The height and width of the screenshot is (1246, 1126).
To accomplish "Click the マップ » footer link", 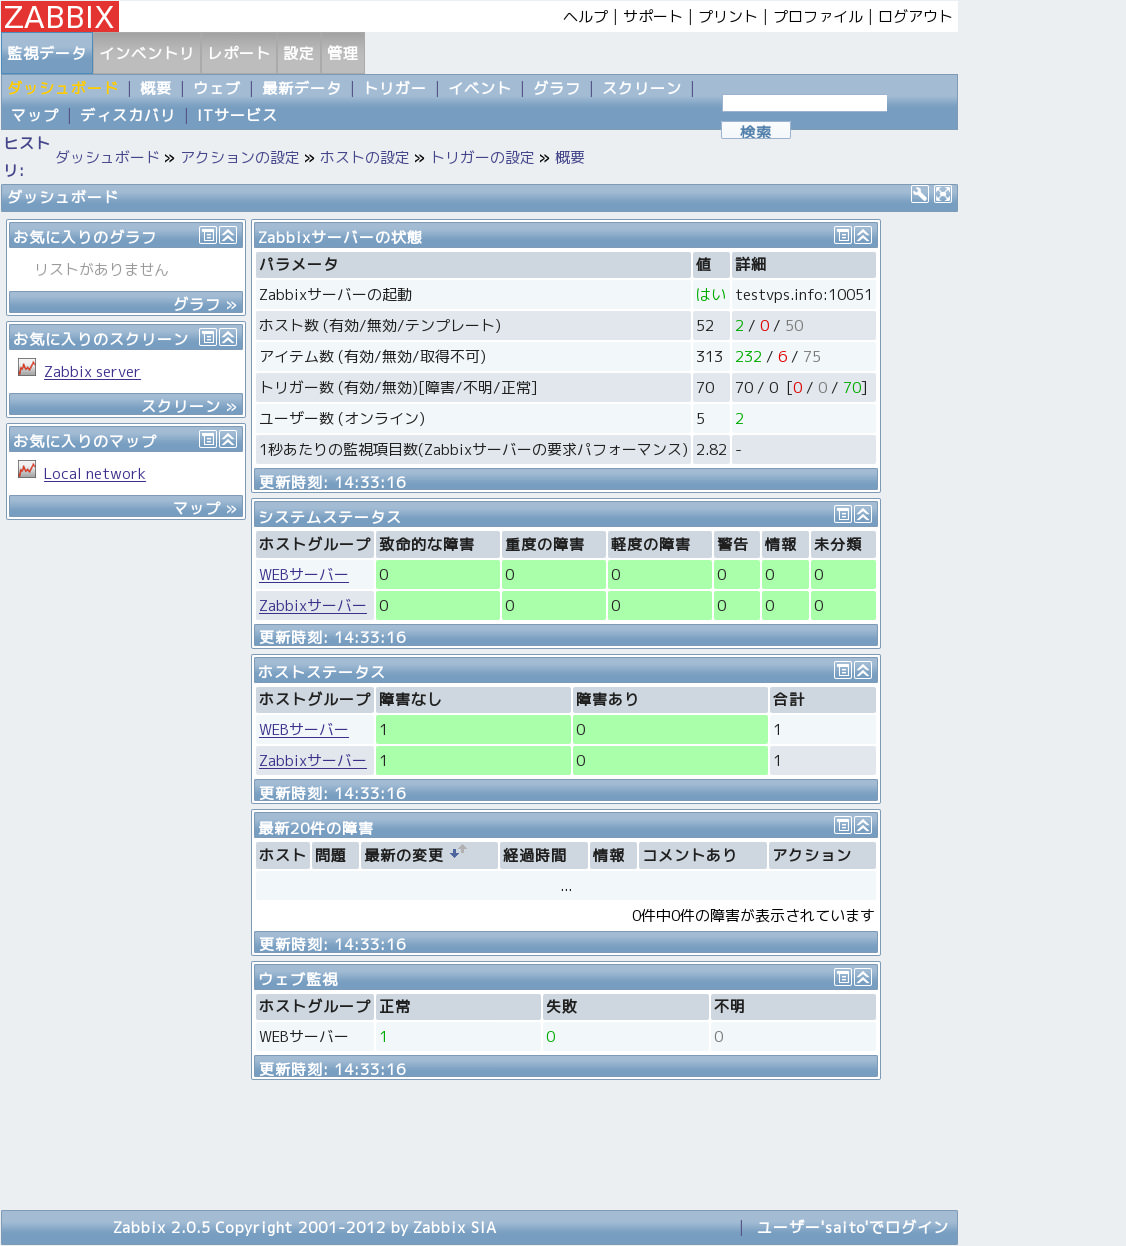I will click(x=205, y=507).
